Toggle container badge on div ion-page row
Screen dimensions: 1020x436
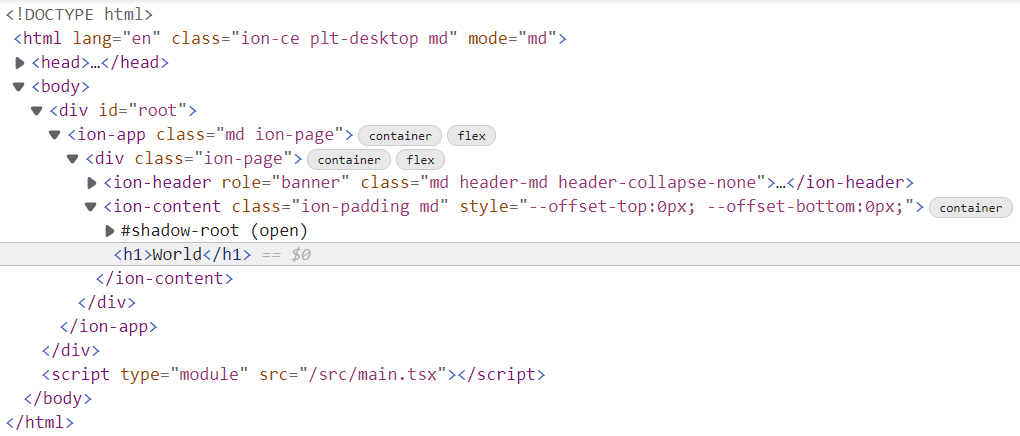349,160
